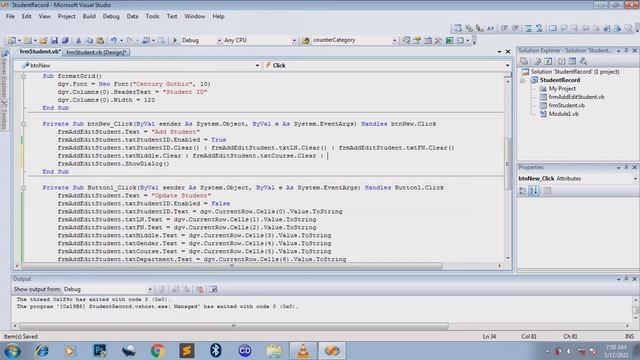Click the Save All toolbar icon

(x=65, y=40)
